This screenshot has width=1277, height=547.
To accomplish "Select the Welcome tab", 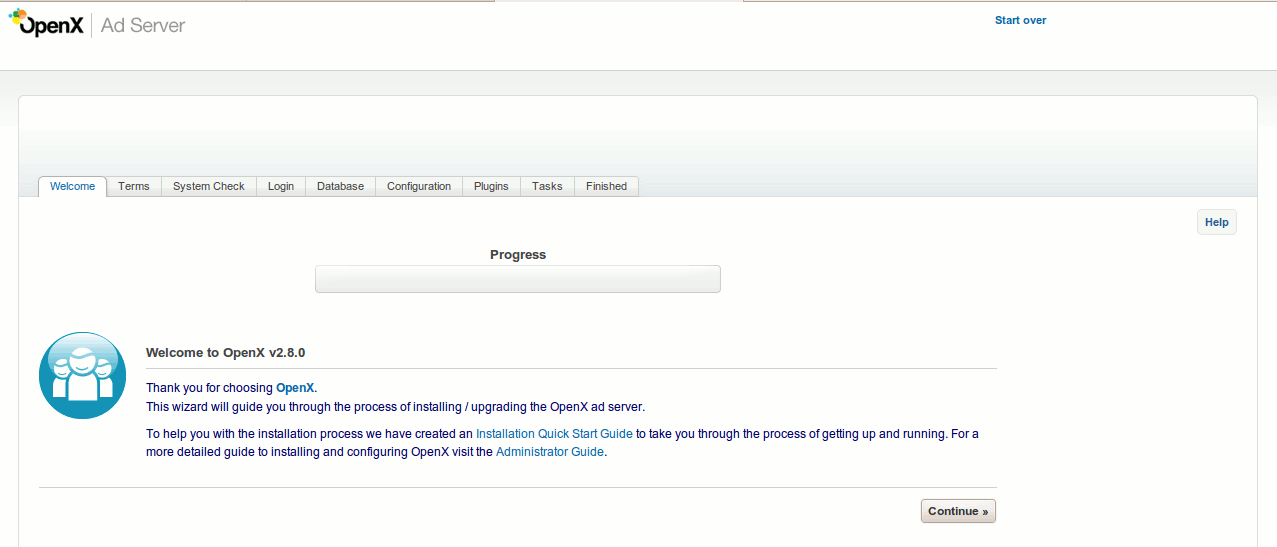I will [73, 187].
